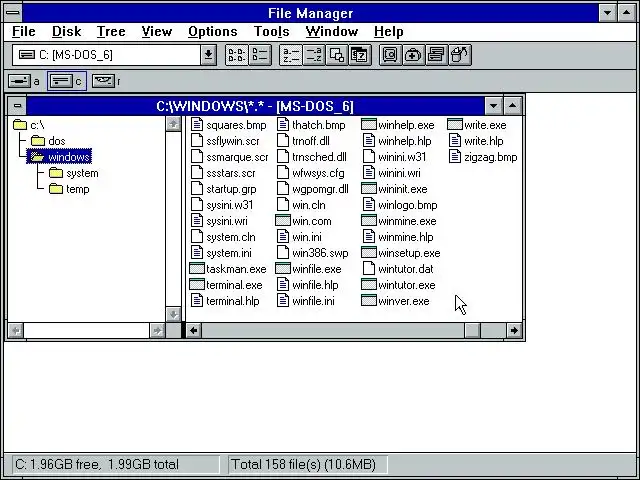Click the system folder icon
Screen dimensions: 640x480
click(56, 173)
